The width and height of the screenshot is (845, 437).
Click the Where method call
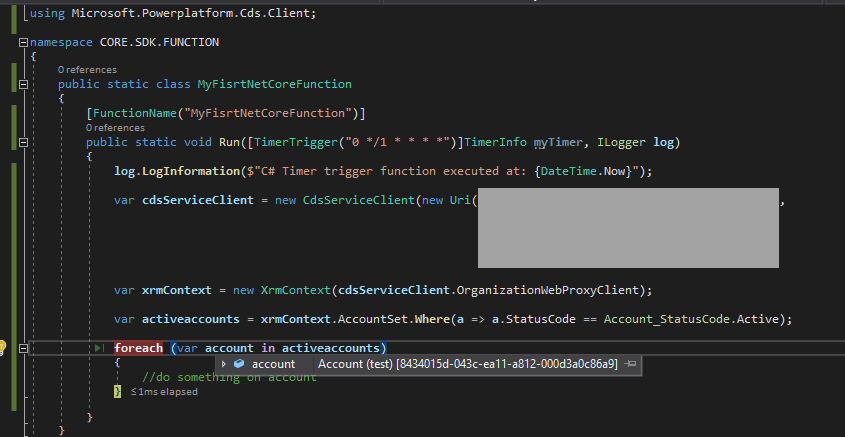tap(432, 319)
